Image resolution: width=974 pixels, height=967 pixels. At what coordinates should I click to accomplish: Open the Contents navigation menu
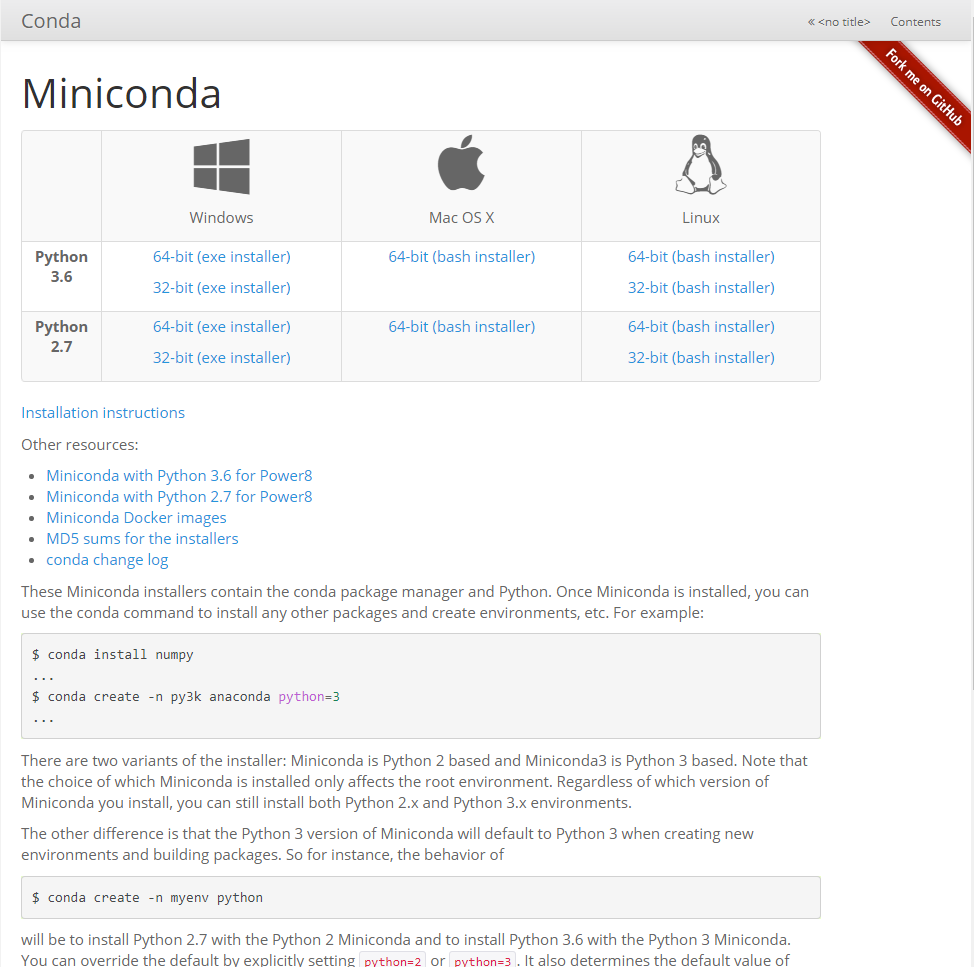tap(915, 22)
